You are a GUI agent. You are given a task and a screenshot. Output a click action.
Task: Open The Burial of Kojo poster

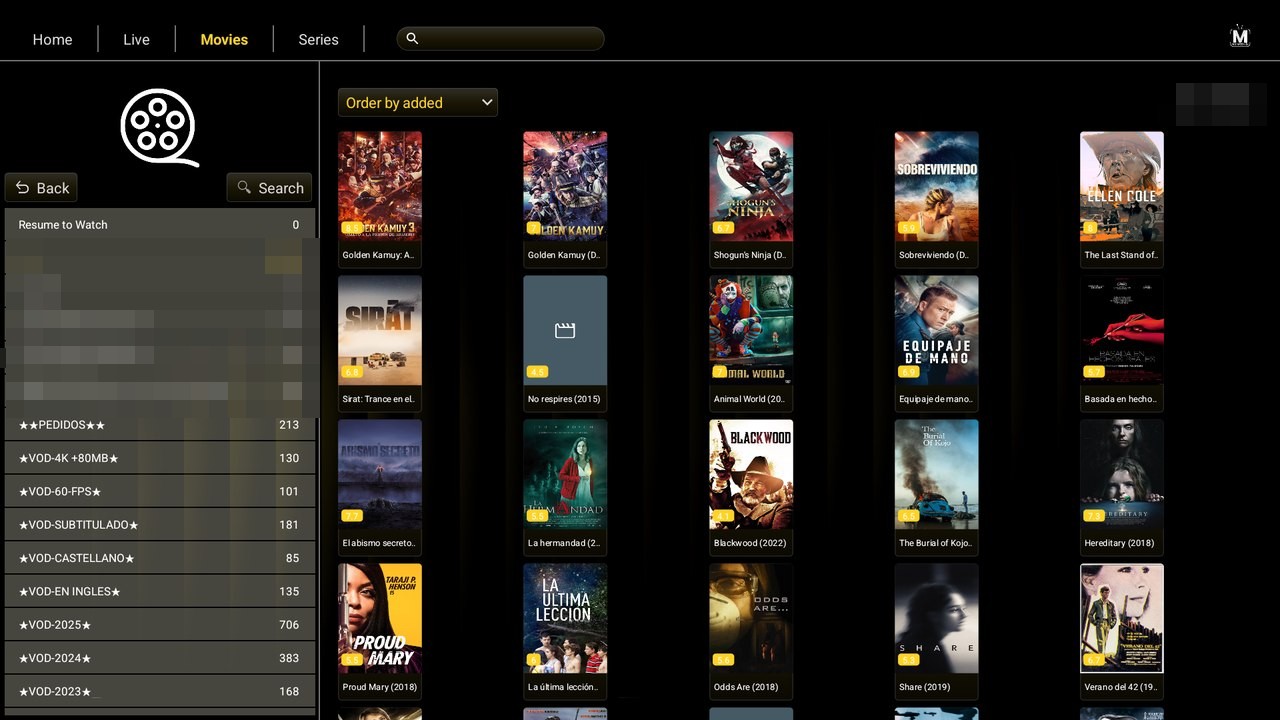coord(936,474)
